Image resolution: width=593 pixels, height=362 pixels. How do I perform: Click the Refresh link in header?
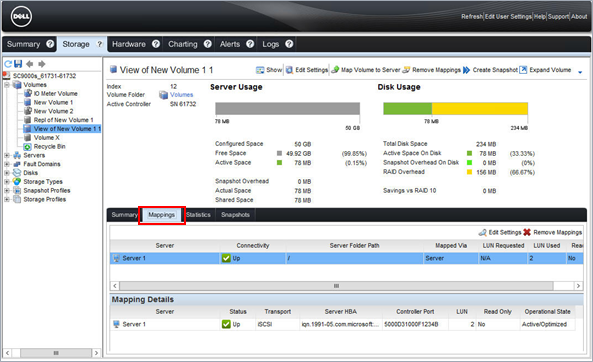pos(472,17)
